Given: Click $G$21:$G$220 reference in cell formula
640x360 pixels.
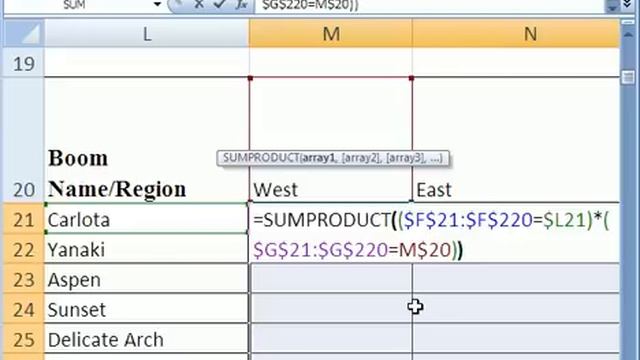Looking at the screenshot, I should pyautogui.click(x=320, y=250).
